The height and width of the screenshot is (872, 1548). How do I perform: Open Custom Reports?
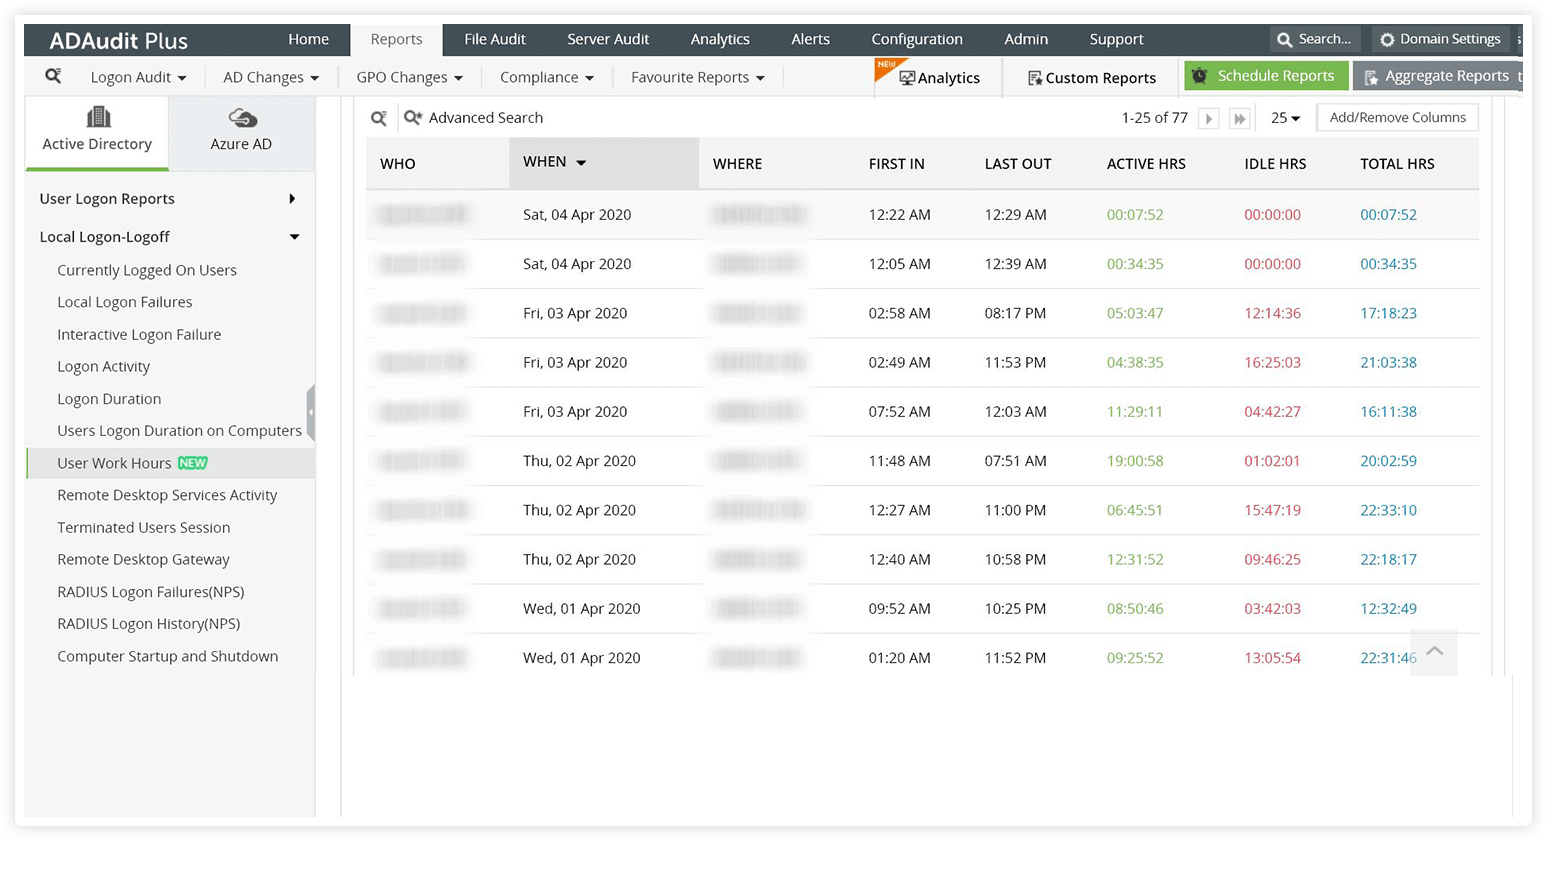pyautogui.click(x=1090, y=76)
